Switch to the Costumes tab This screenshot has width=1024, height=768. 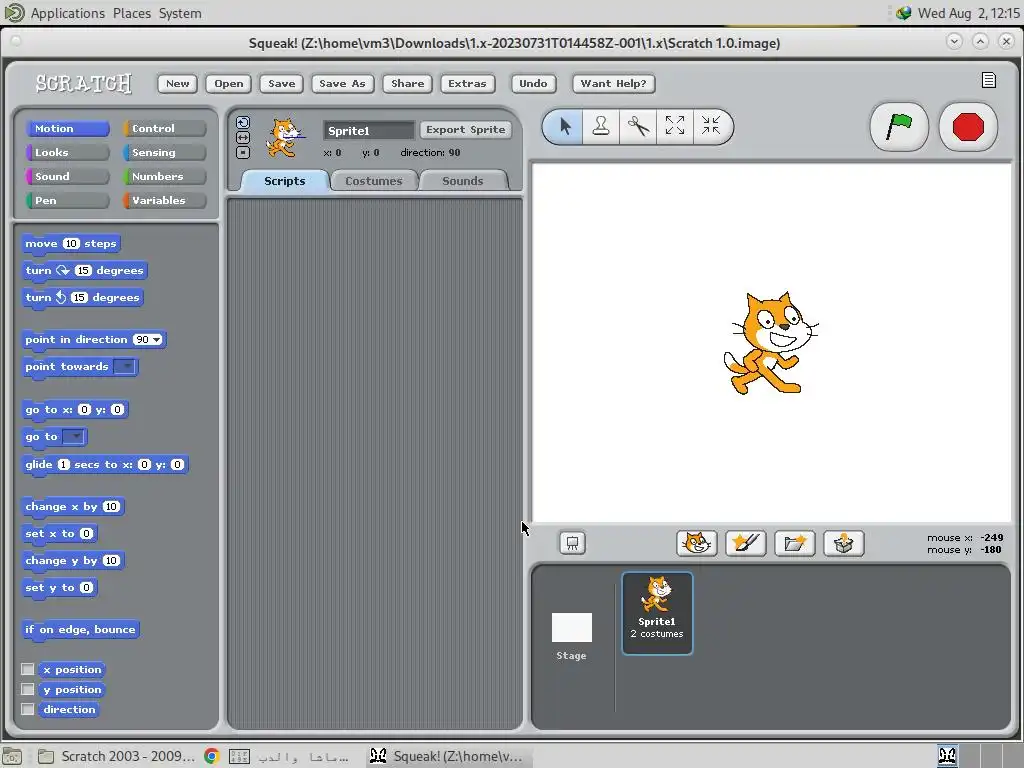point(374,181)
